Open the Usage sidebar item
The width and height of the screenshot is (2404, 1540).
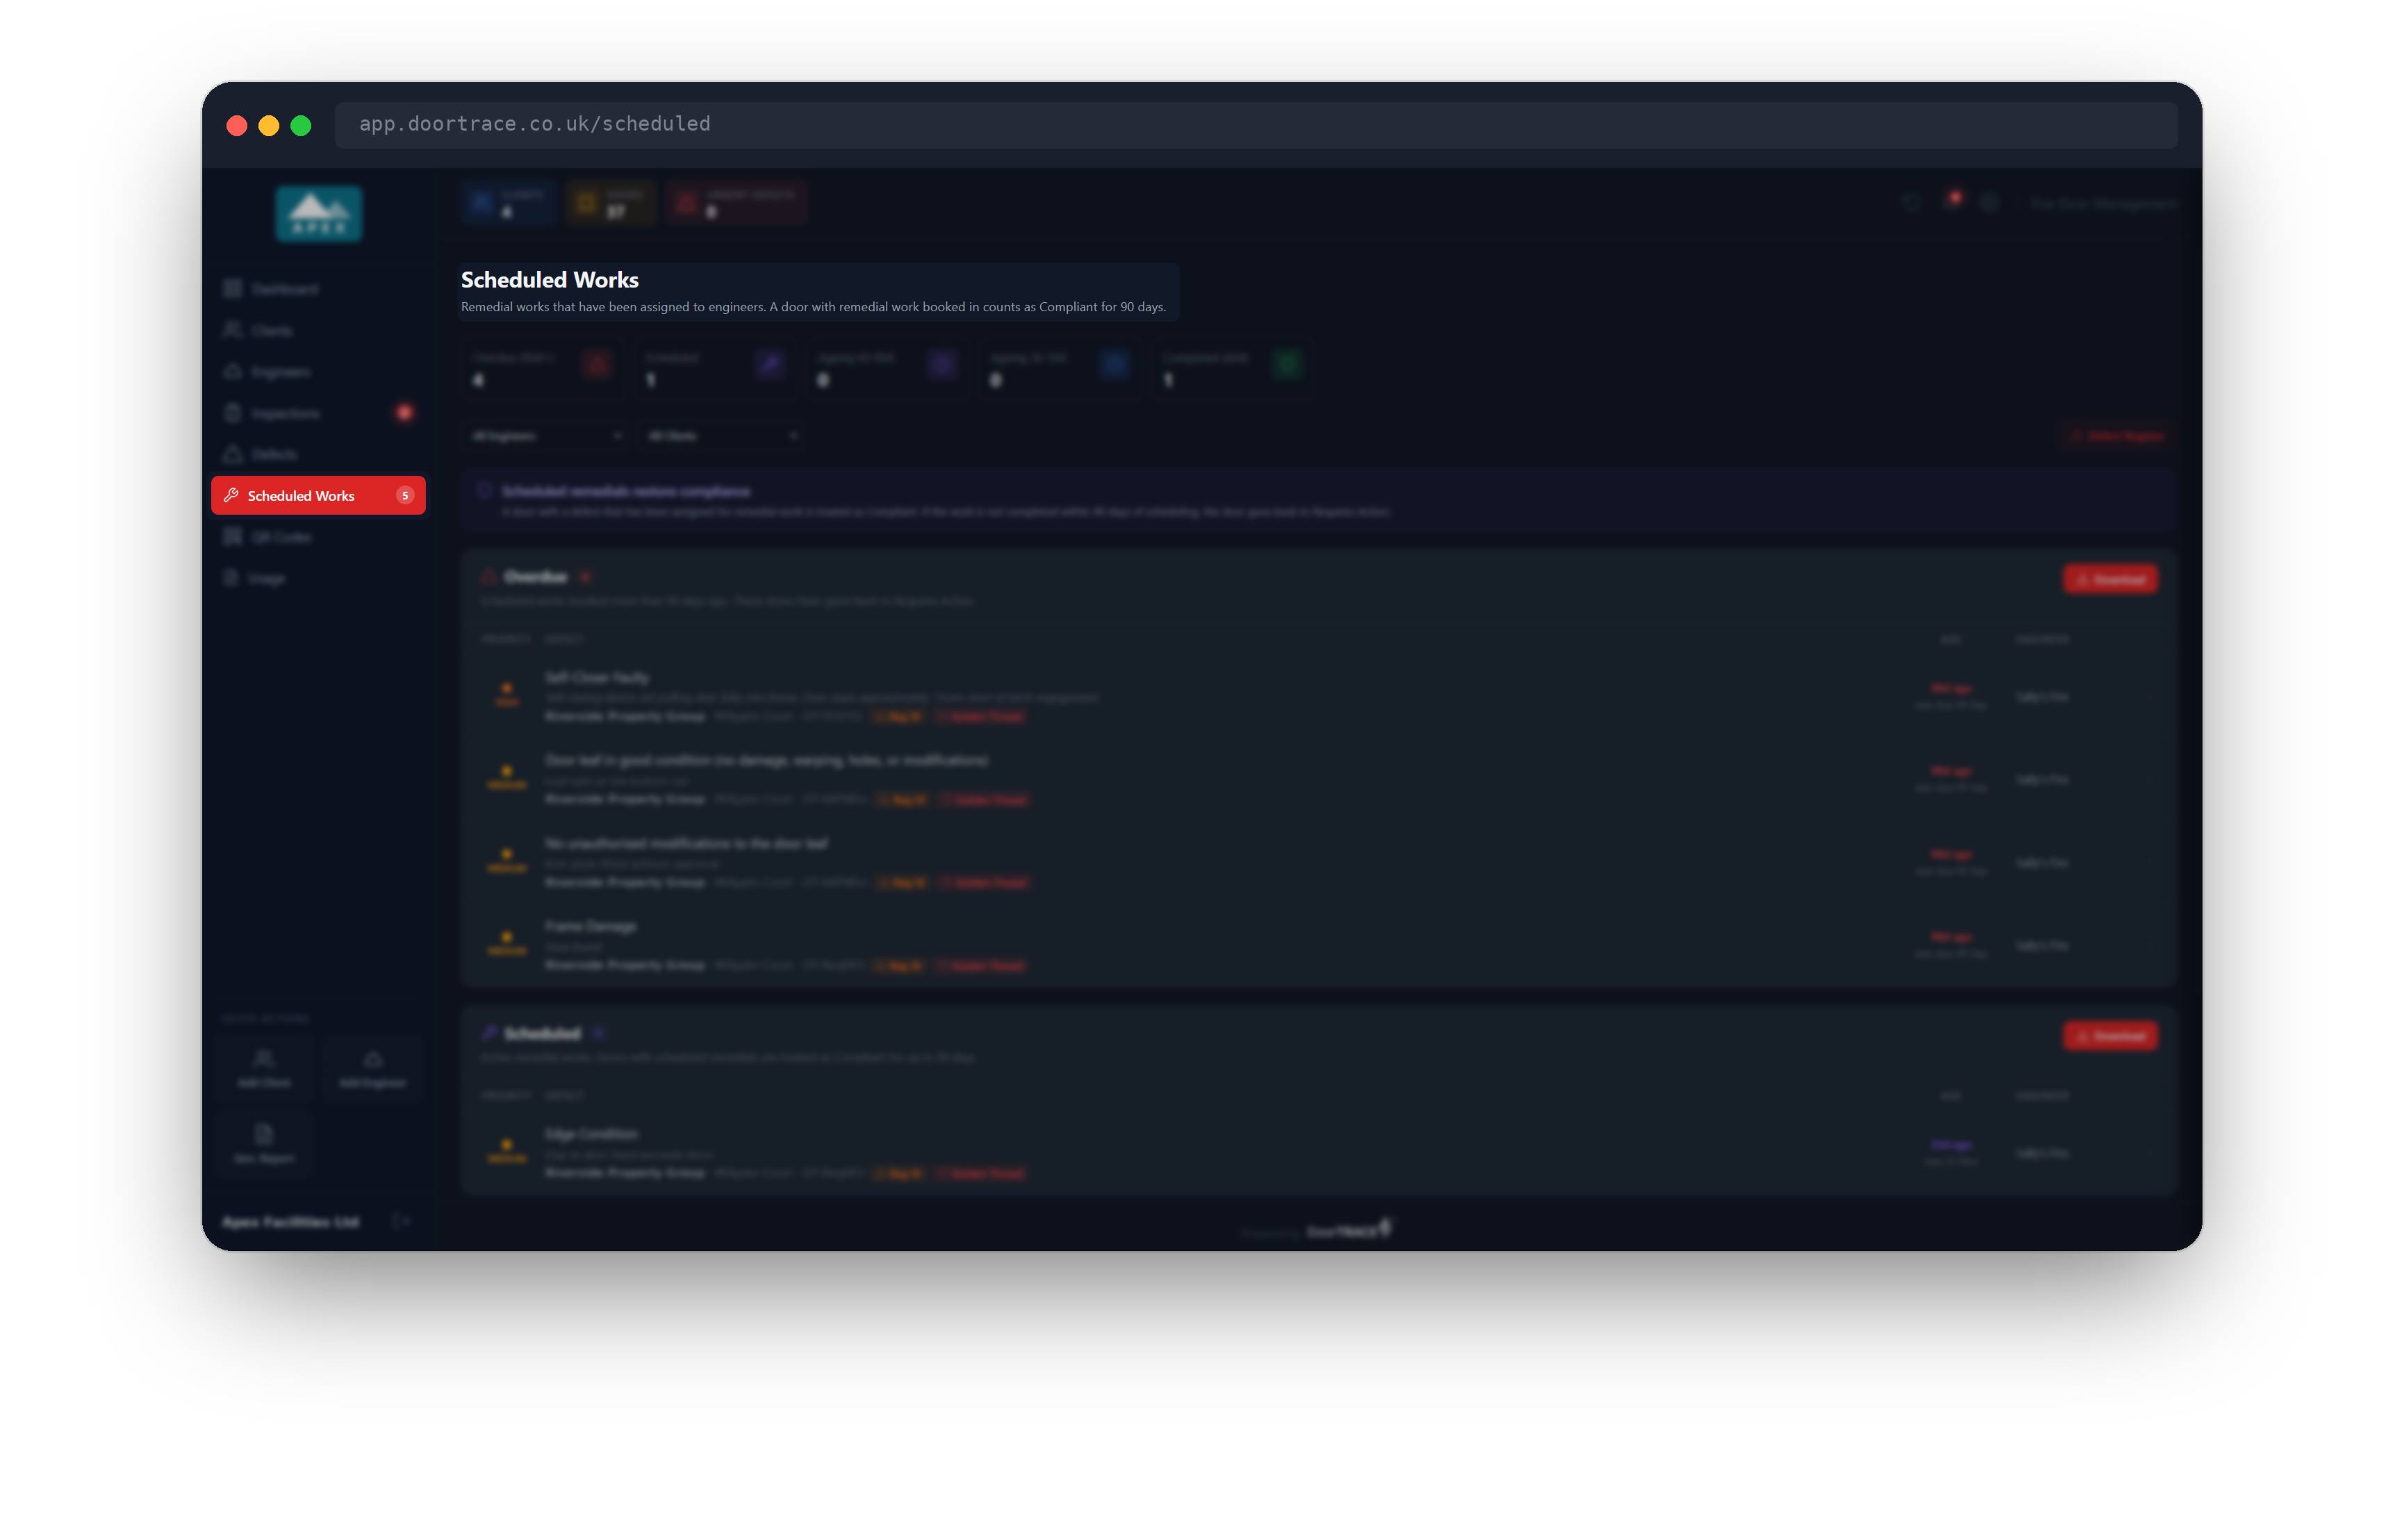[x=318, y=578]
